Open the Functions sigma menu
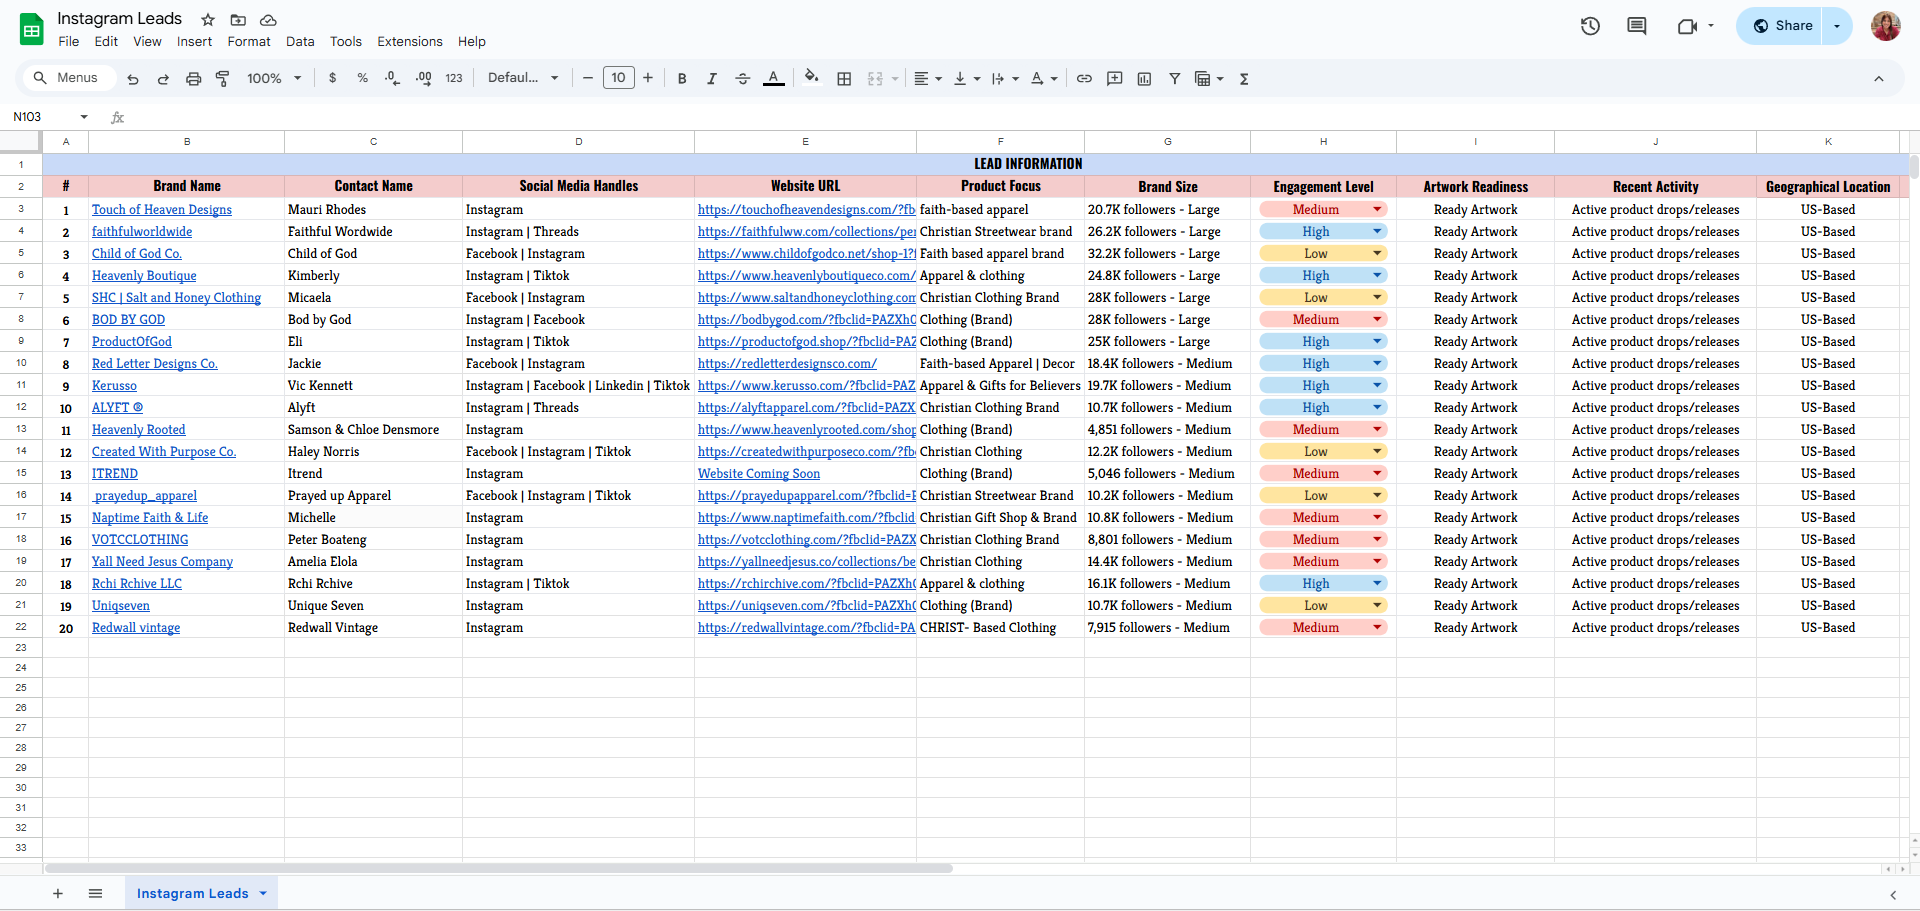 (x=1244, y=79)
